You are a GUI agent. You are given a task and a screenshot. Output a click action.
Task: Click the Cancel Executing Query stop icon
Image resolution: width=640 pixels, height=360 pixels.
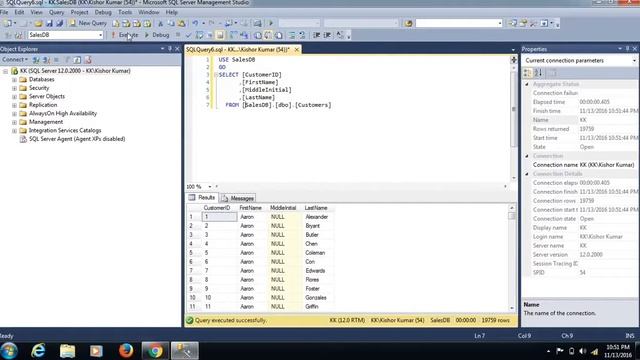click(178, 36)
